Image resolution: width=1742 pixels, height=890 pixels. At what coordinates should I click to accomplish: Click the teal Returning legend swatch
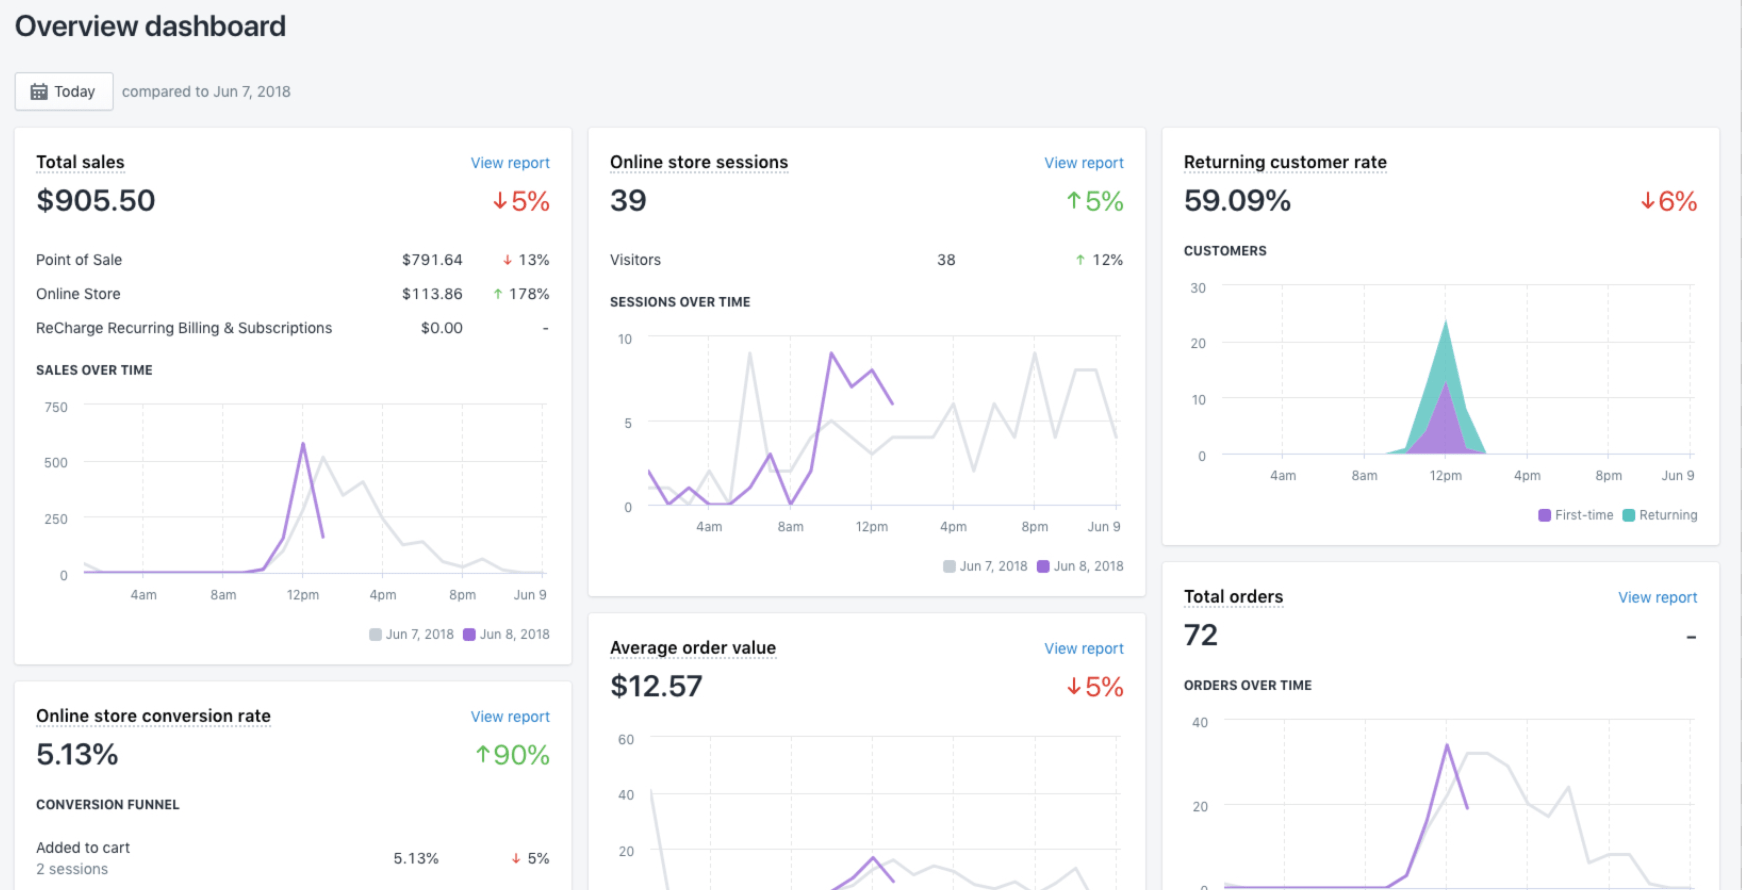tap(1629, 516)
